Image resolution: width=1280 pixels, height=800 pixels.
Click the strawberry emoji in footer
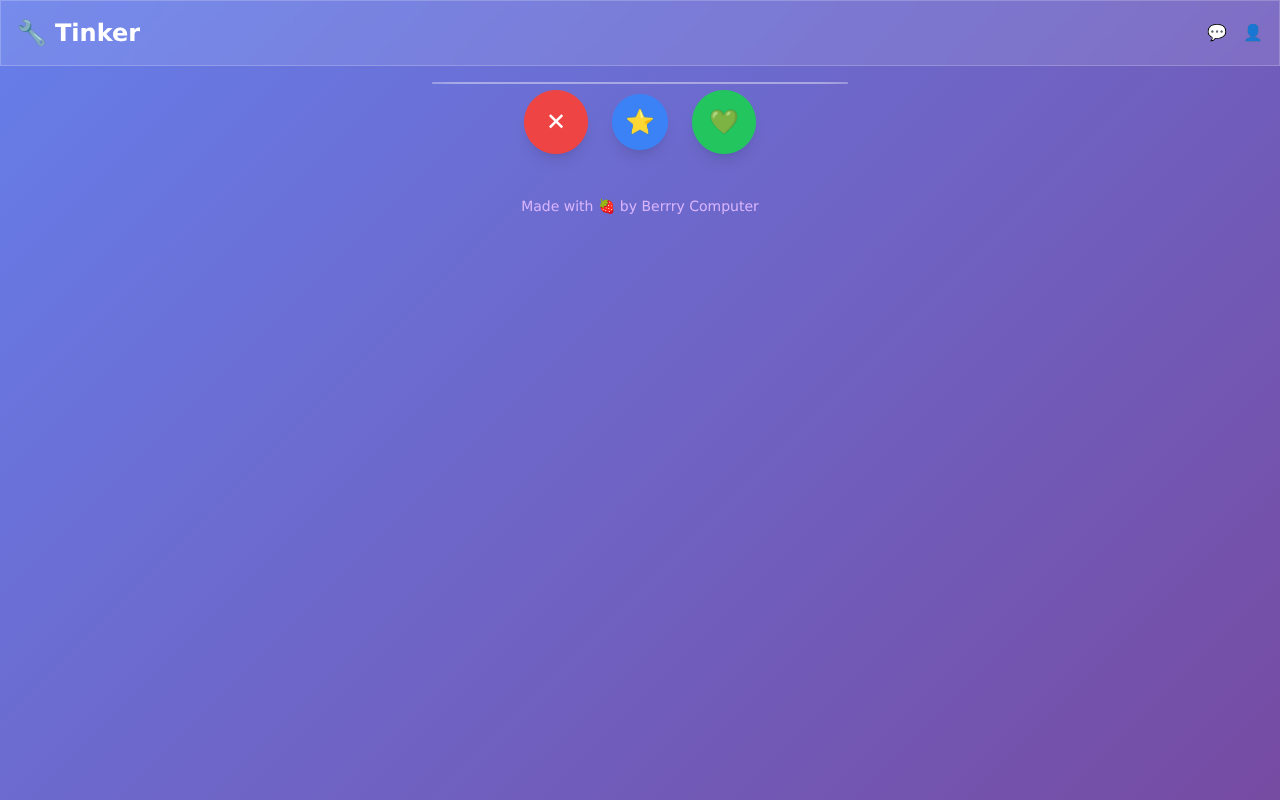606,206
